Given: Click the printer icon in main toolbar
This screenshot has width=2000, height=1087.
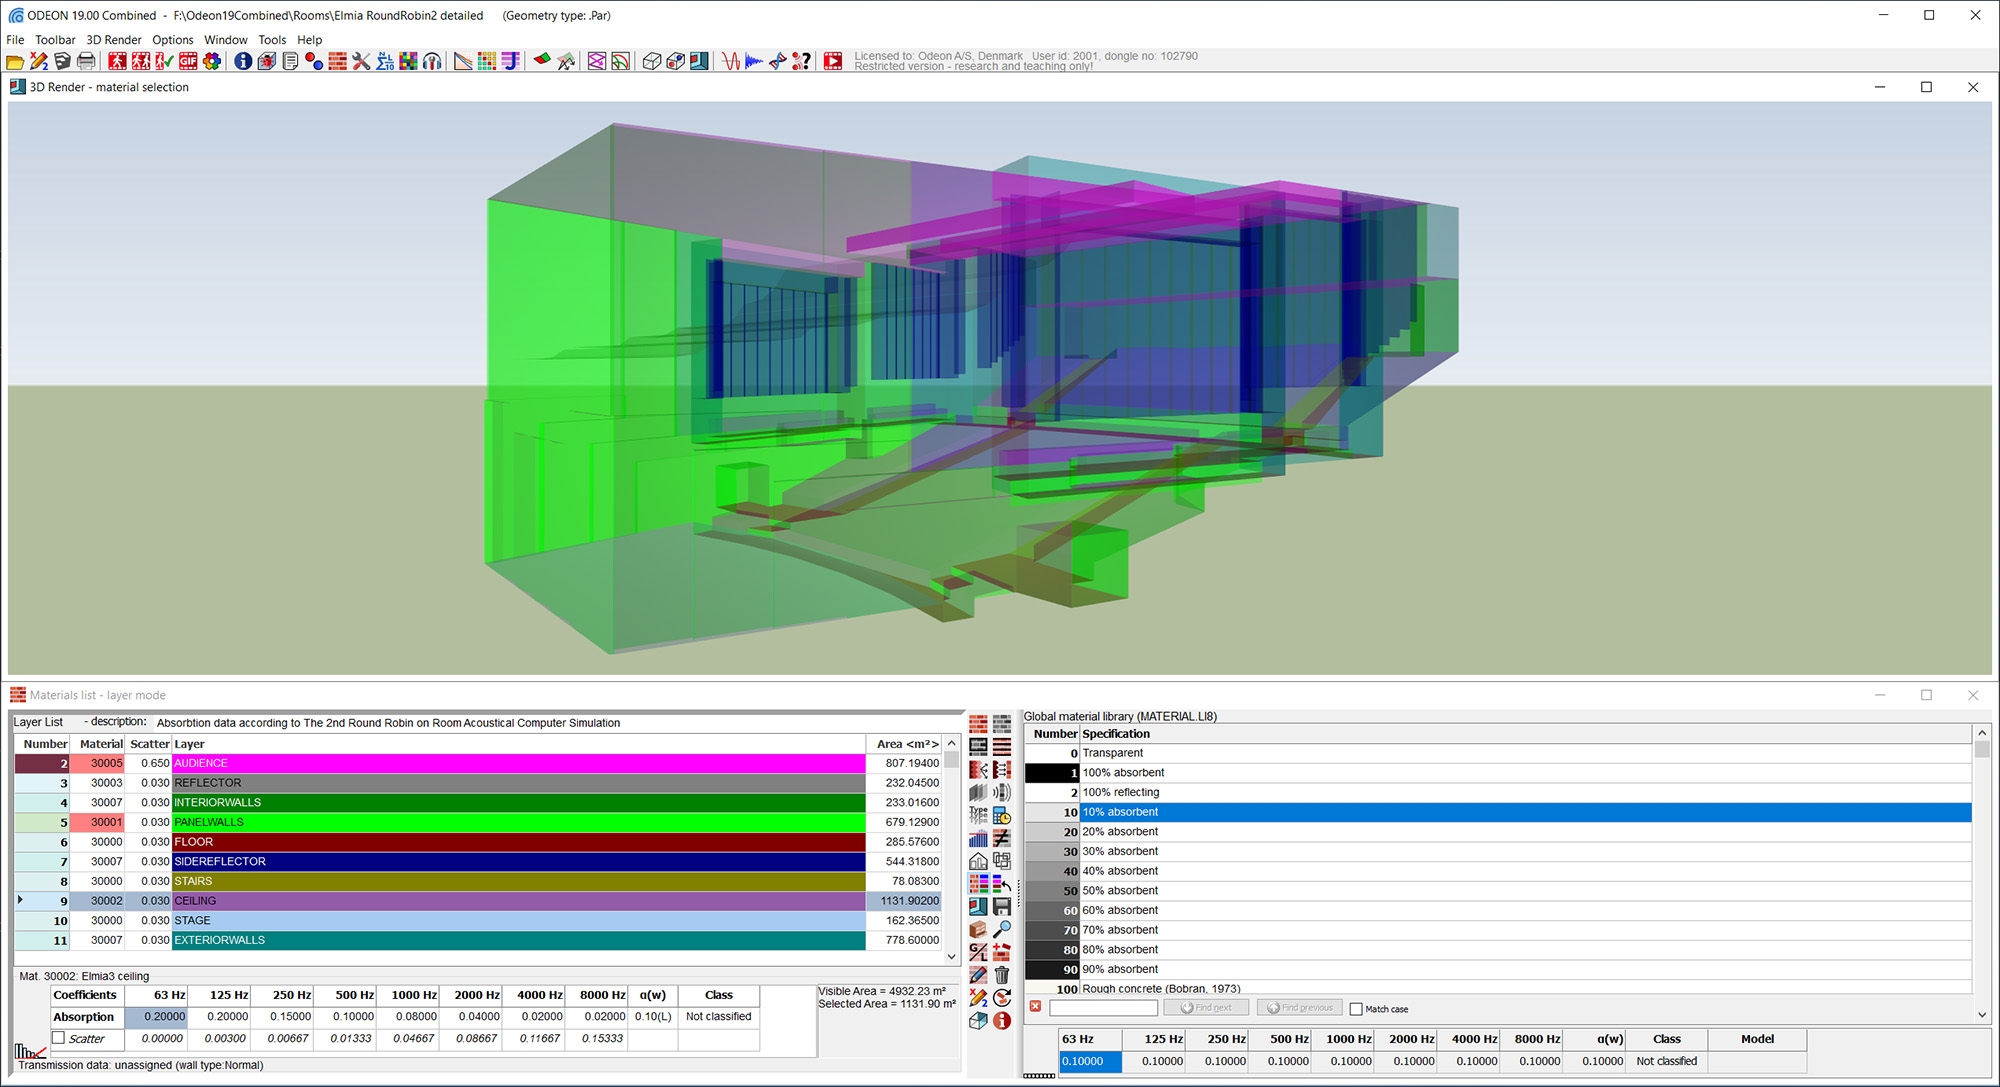Looking at the screenshot, I should point(86,62).
